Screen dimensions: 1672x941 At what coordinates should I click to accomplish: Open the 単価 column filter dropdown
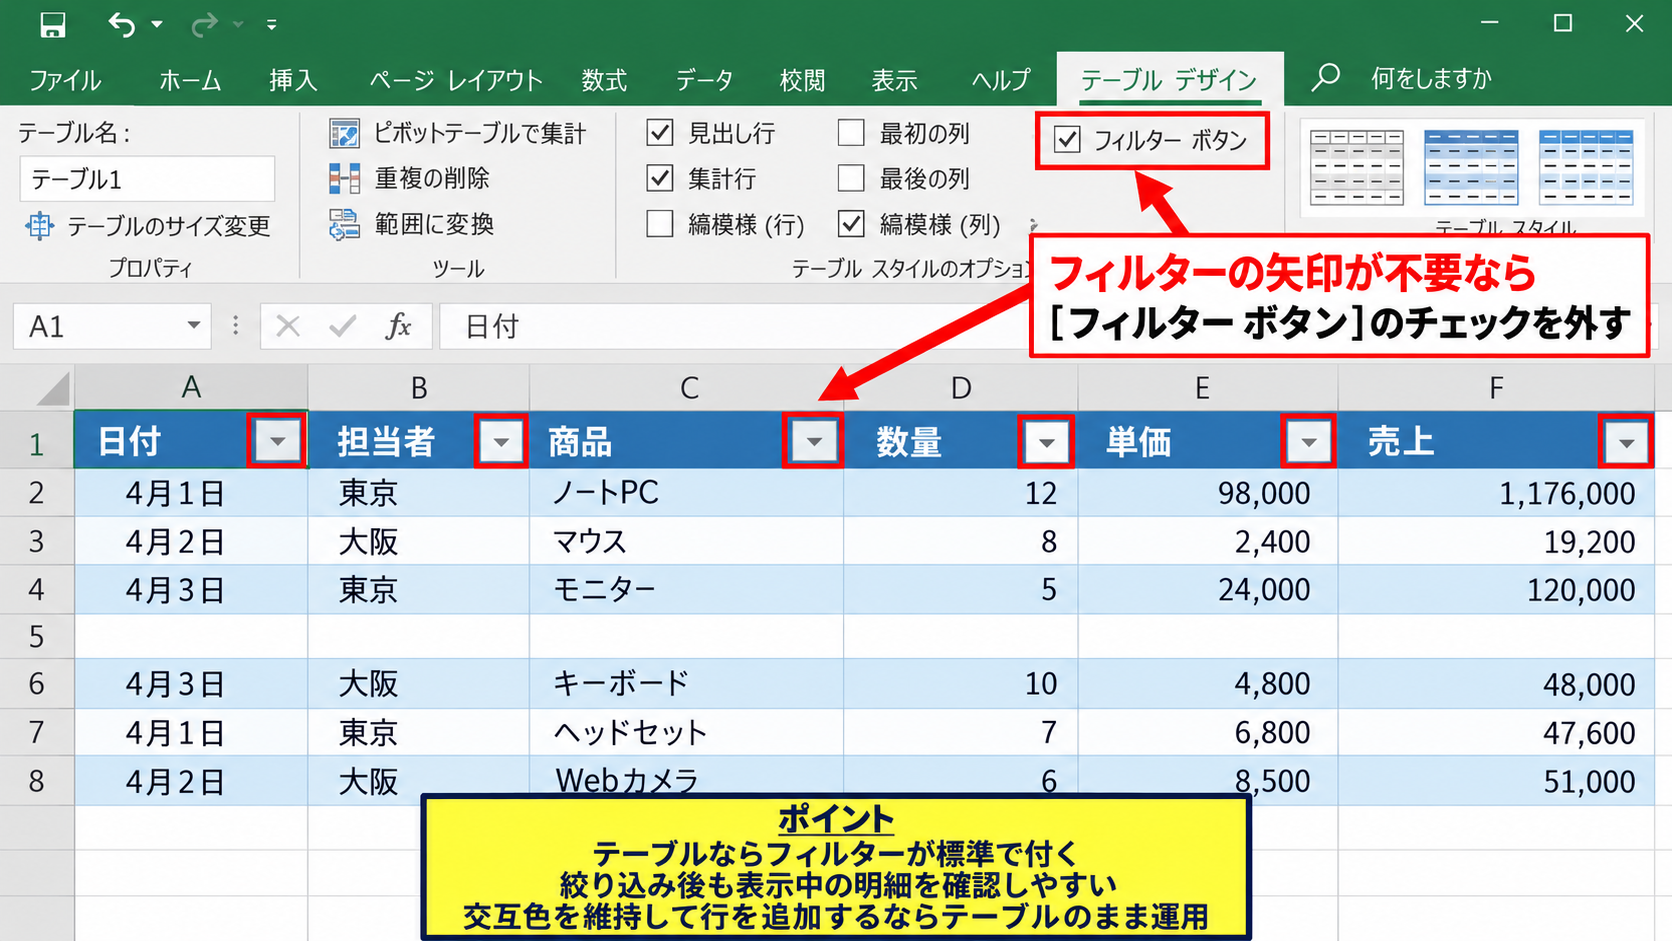point(1308,441)
